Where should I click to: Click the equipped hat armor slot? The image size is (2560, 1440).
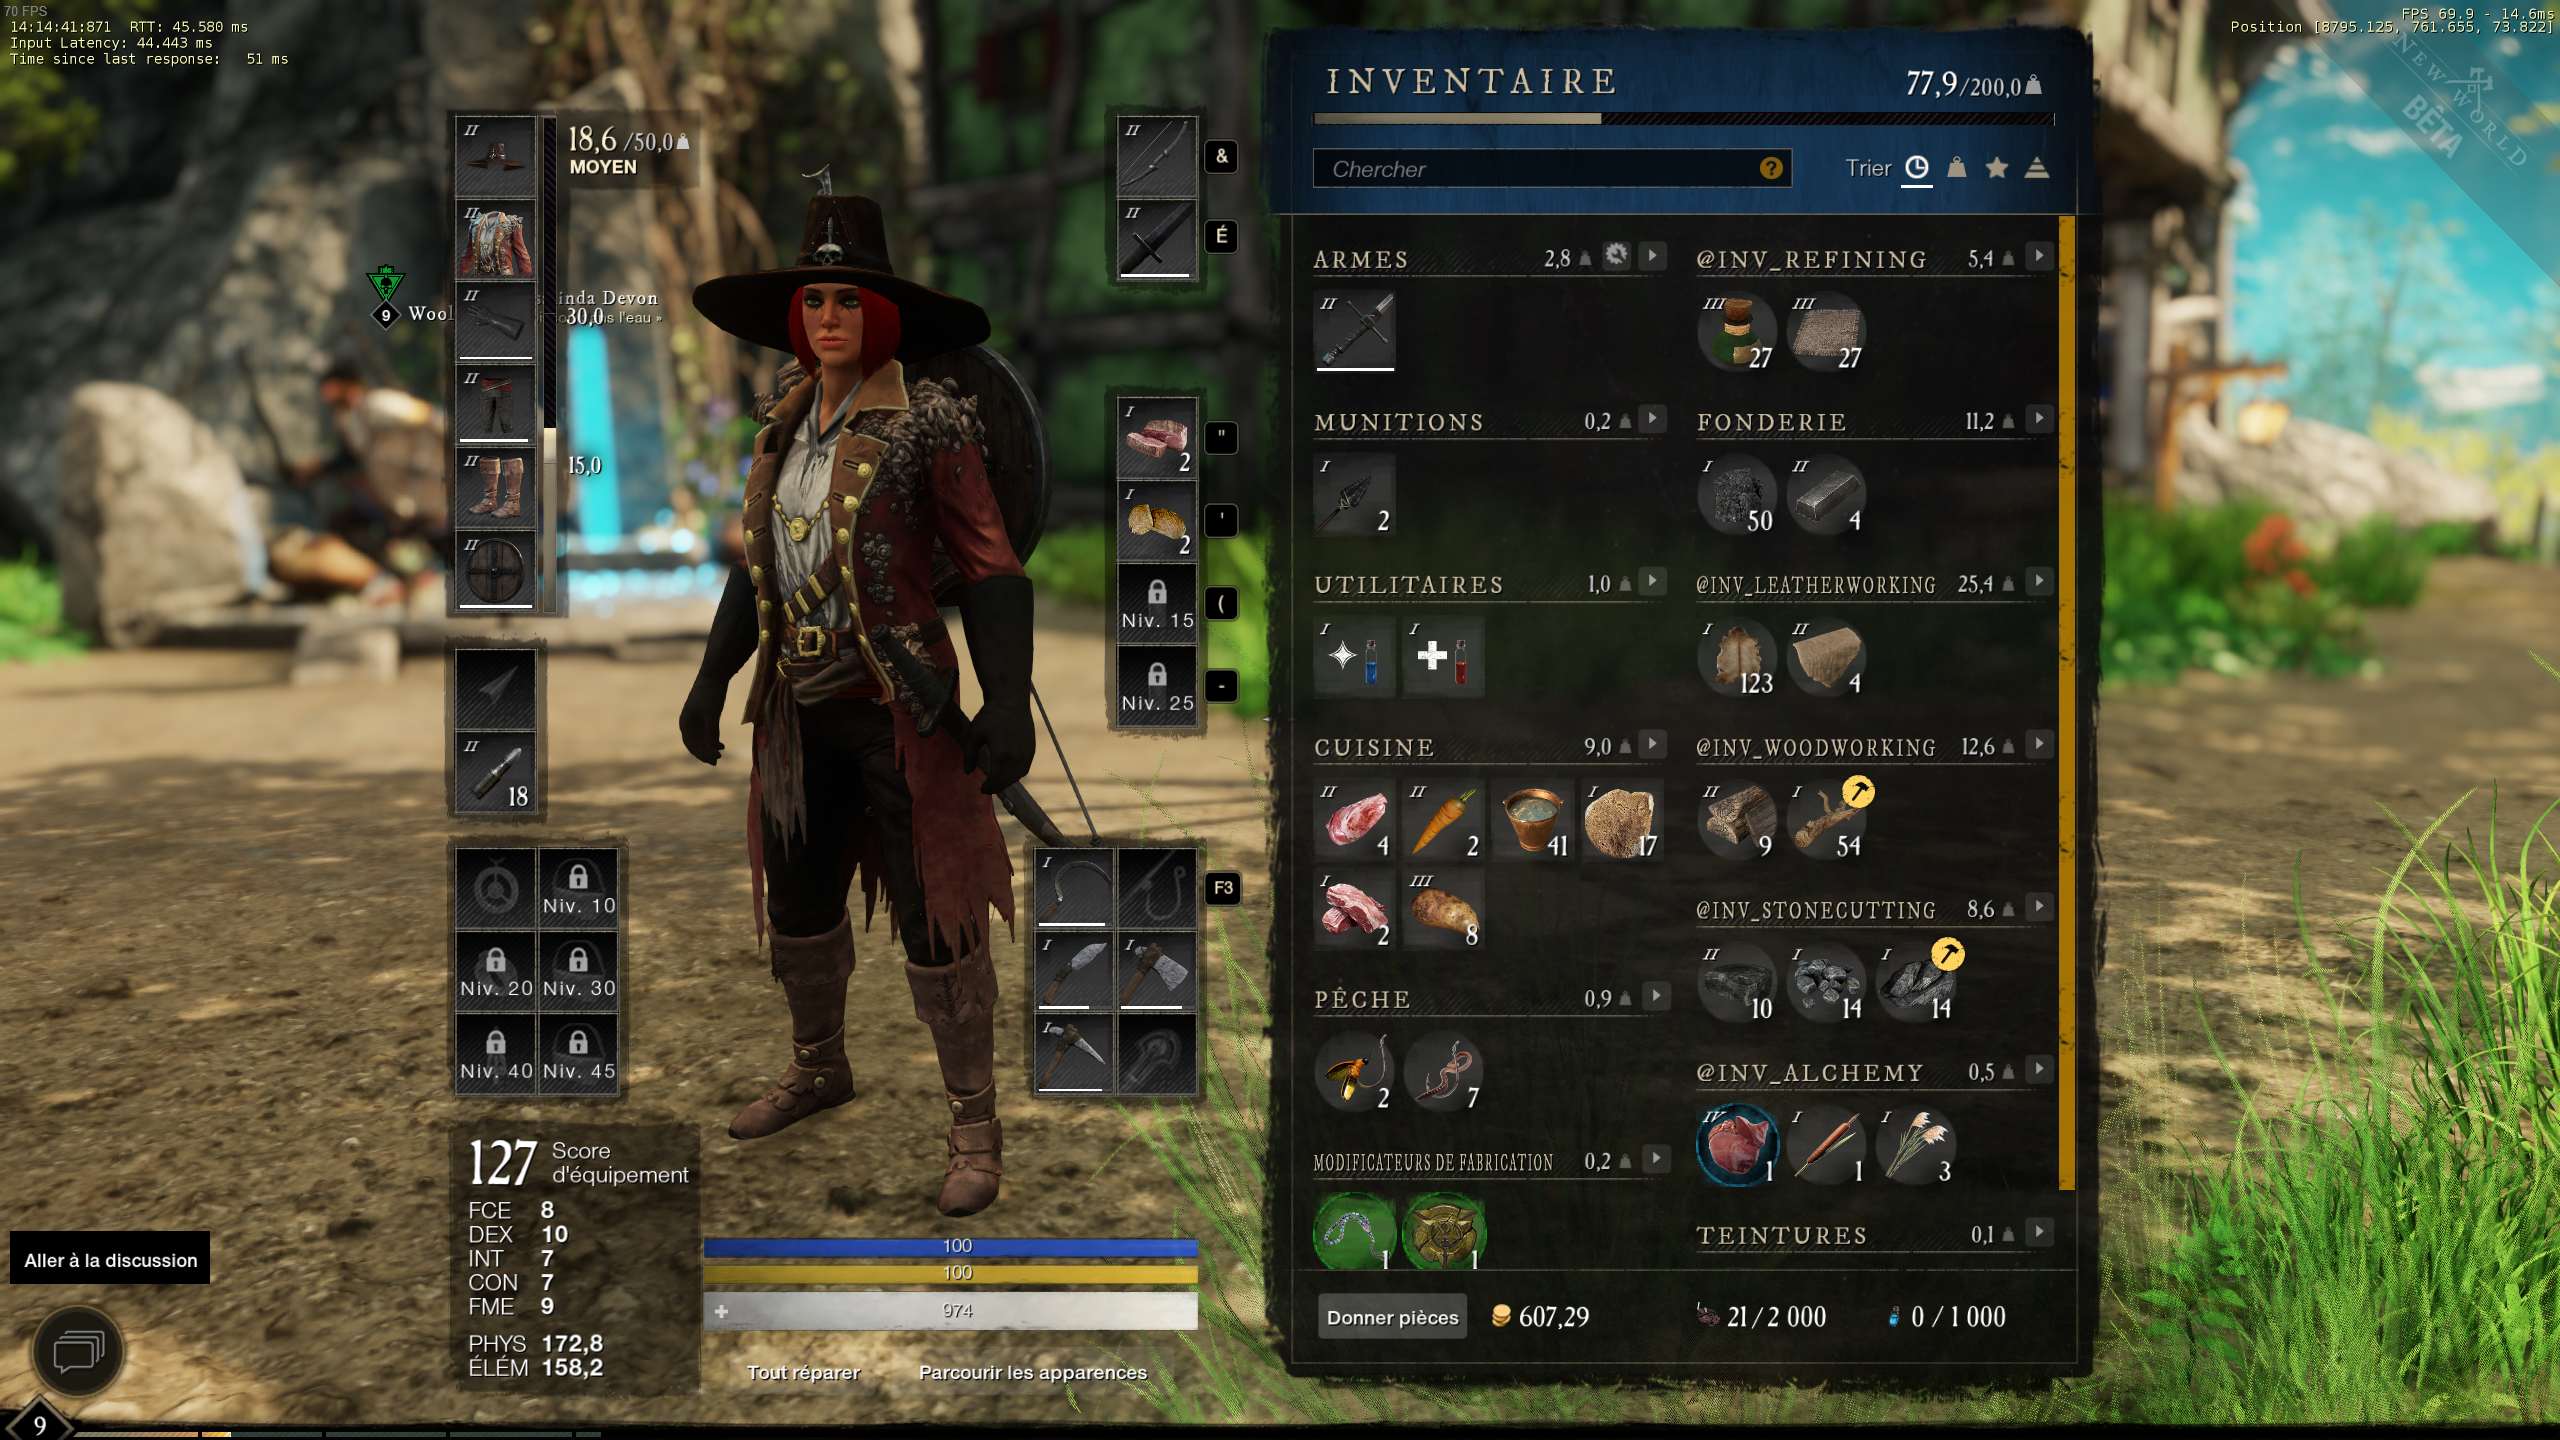click(x=495, y=157)
